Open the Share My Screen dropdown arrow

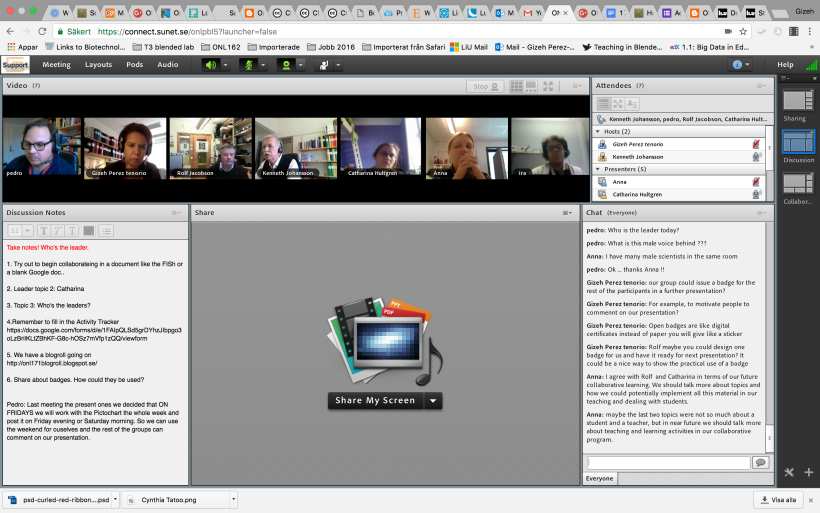click(x=433, y=401)
